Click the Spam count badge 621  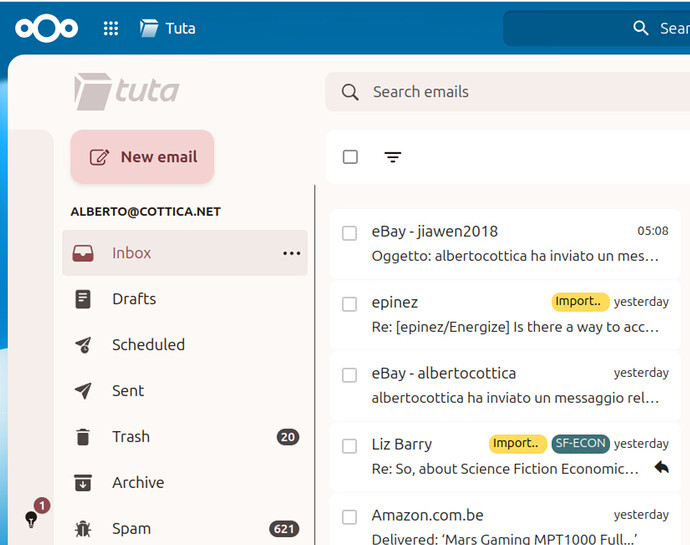pos(284,529)
